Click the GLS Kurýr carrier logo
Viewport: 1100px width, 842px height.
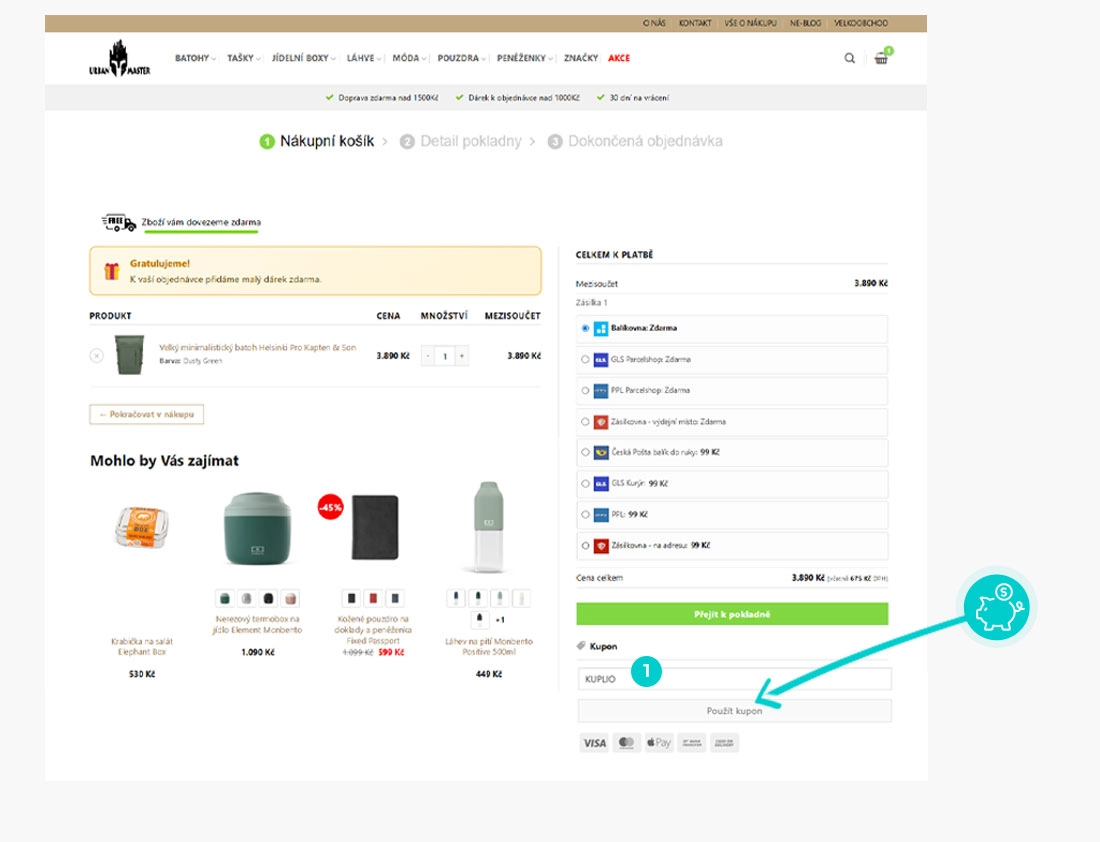[601, 483]
